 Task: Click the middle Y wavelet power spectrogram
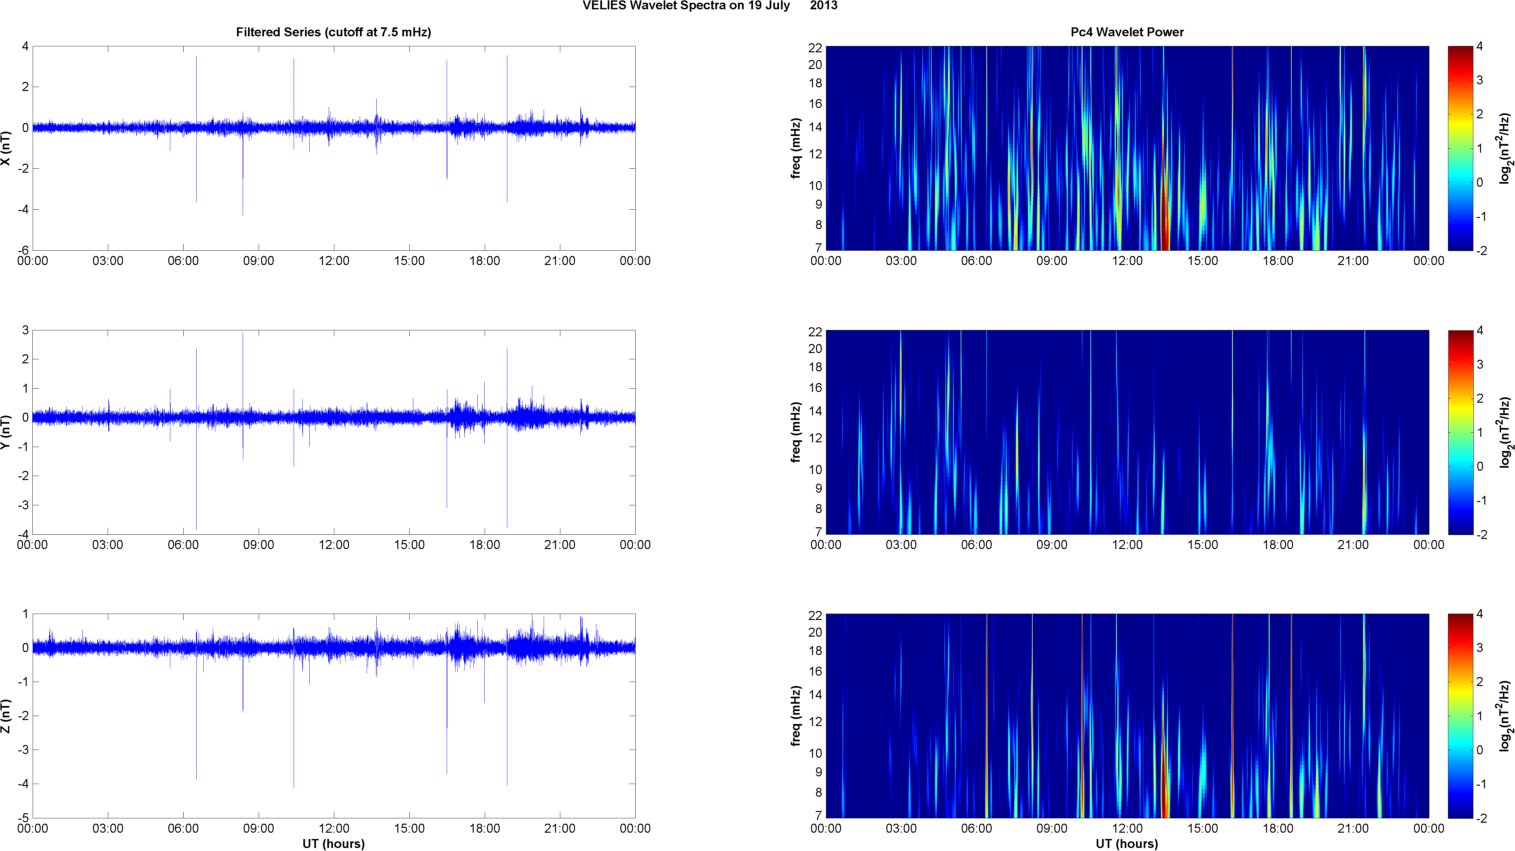[1127, 432]
